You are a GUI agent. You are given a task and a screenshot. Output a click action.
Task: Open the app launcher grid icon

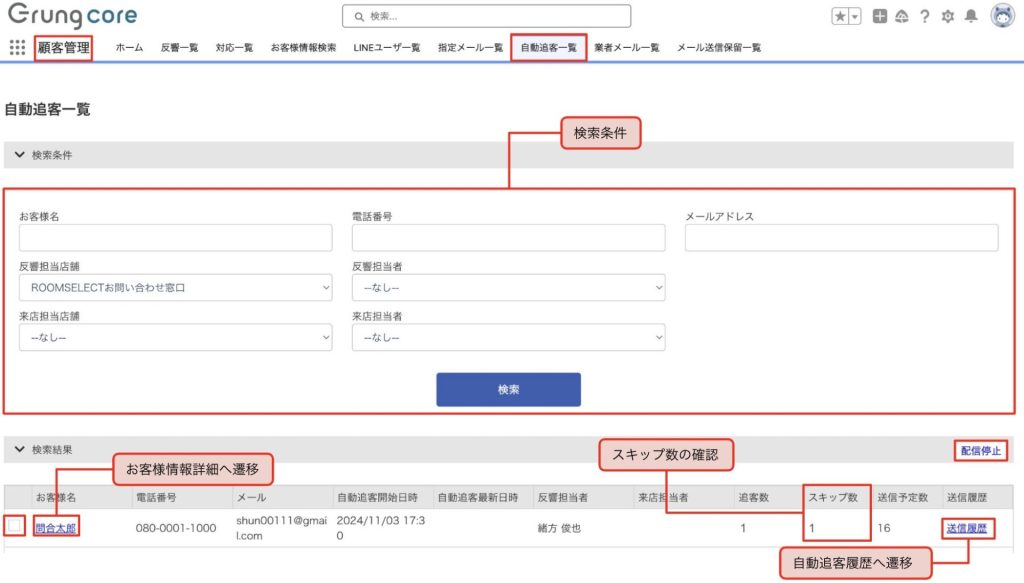click(17, 47)
